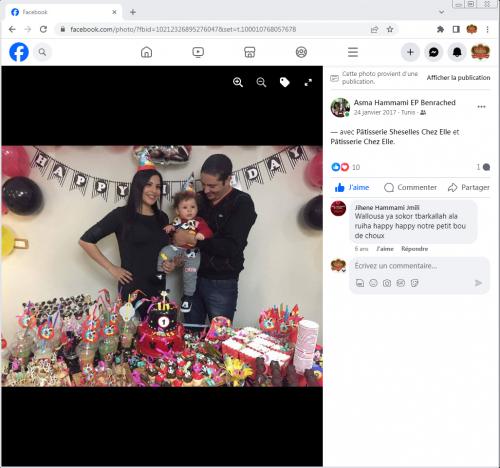The image size is (500, 468).
Task: Open the Watch video tab
Action: point(198,52)
